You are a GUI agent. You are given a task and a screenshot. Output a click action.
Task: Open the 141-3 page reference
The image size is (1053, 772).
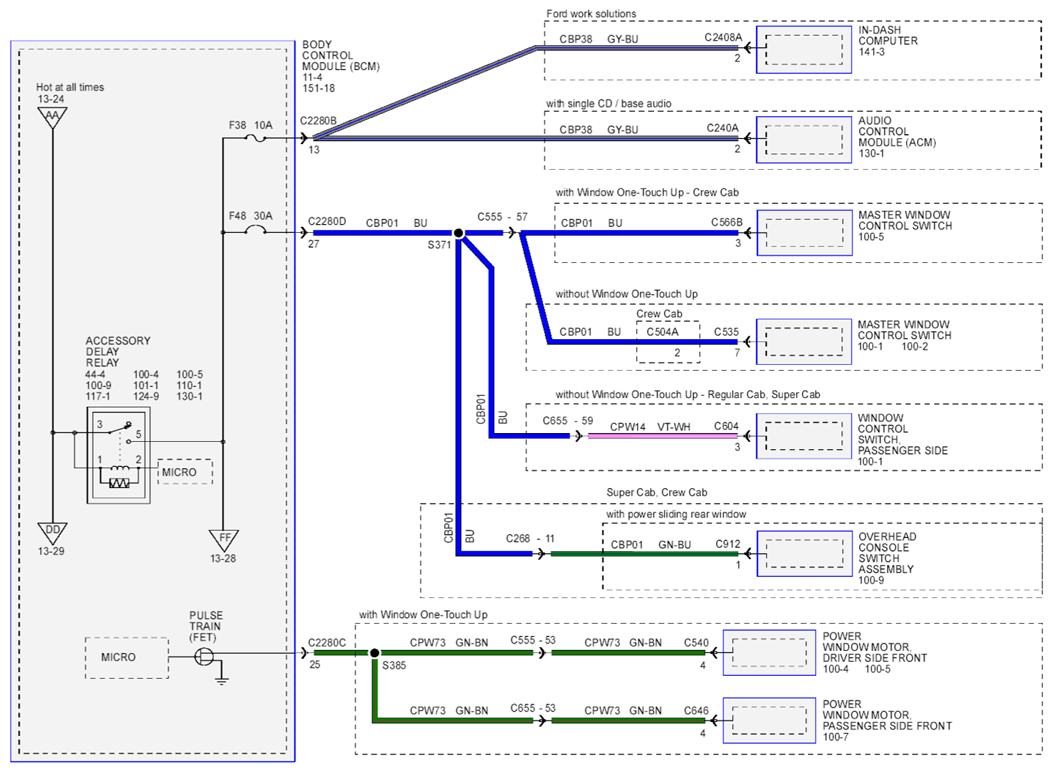point(872,52)
